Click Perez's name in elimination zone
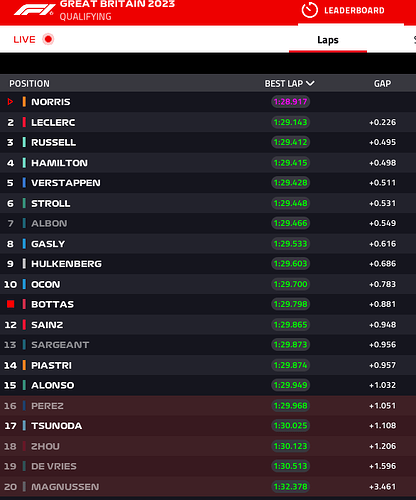Screen dimensions: 416x500 [47, 406]
